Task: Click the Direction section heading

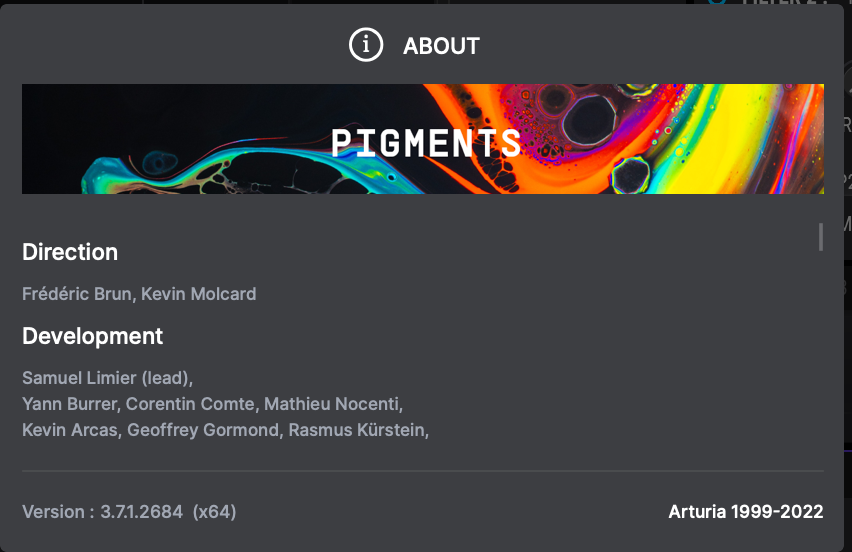Action: 70,252
